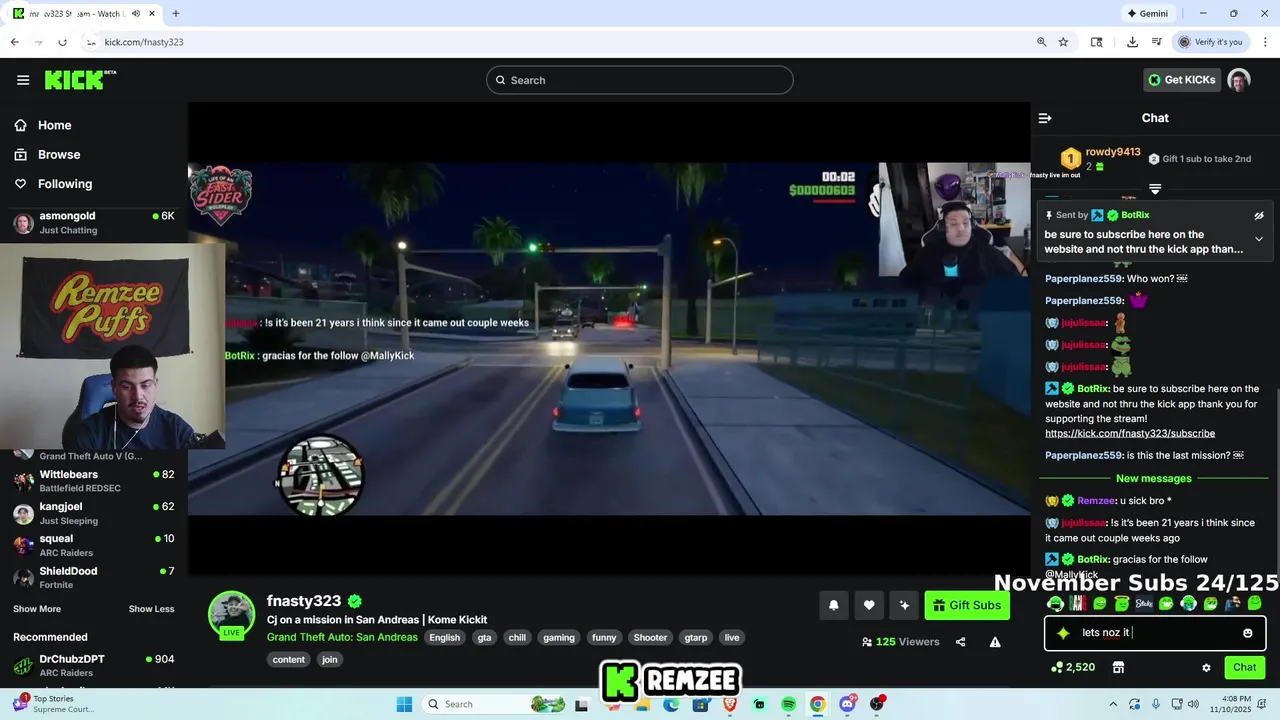The width and height of the screenshot is (1280, 720).
Task: Open Chrome downloads icon
Action: coord(1132,42)
